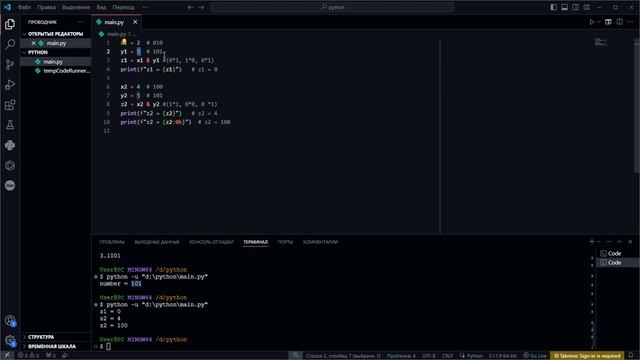Open the round Tabnine icon in activity bar

(x=10, y=185)
